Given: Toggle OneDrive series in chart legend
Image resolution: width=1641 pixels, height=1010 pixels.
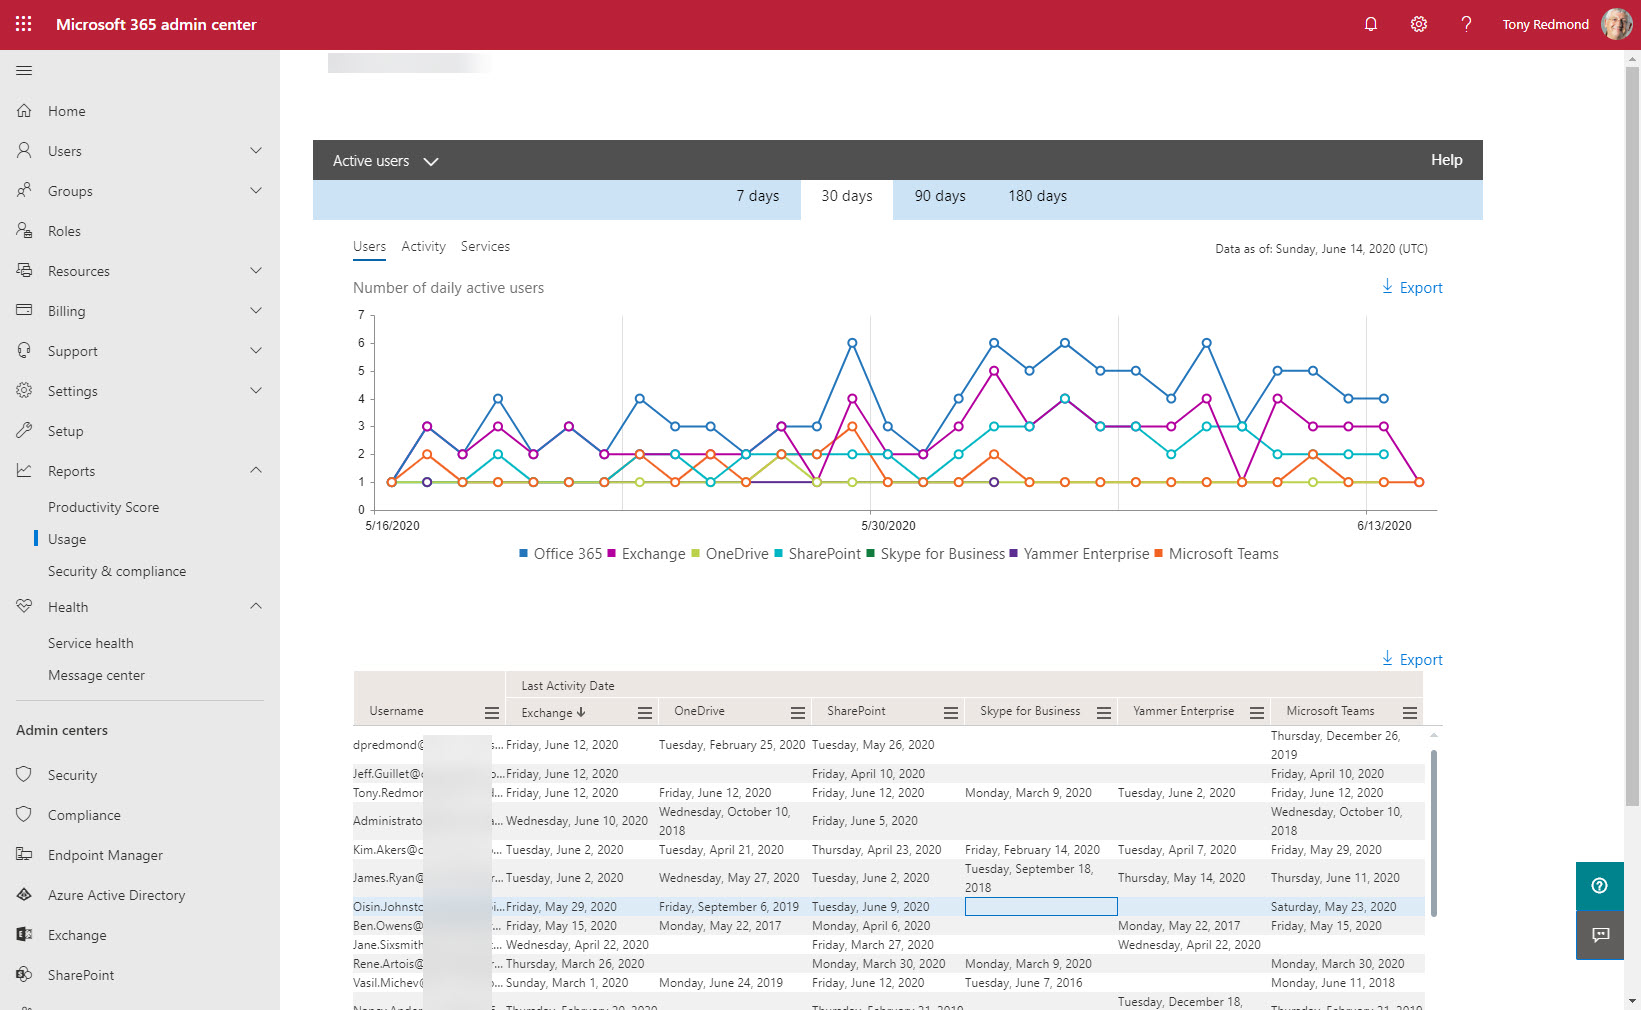Looking at the screenshot, I should [730, 554].
